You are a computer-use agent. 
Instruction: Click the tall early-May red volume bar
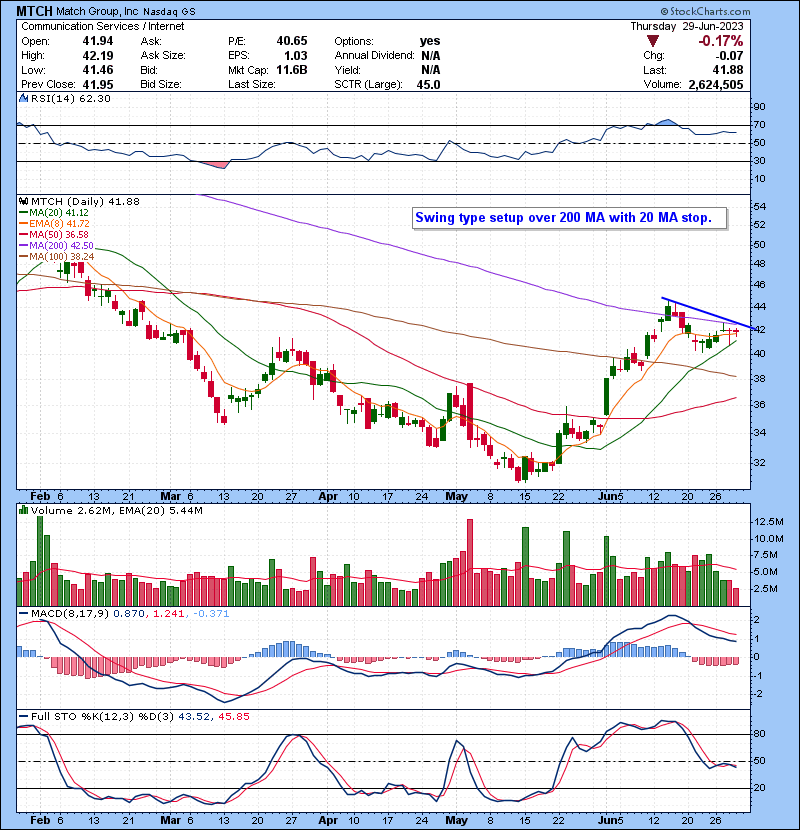click(x=470, y=563)
